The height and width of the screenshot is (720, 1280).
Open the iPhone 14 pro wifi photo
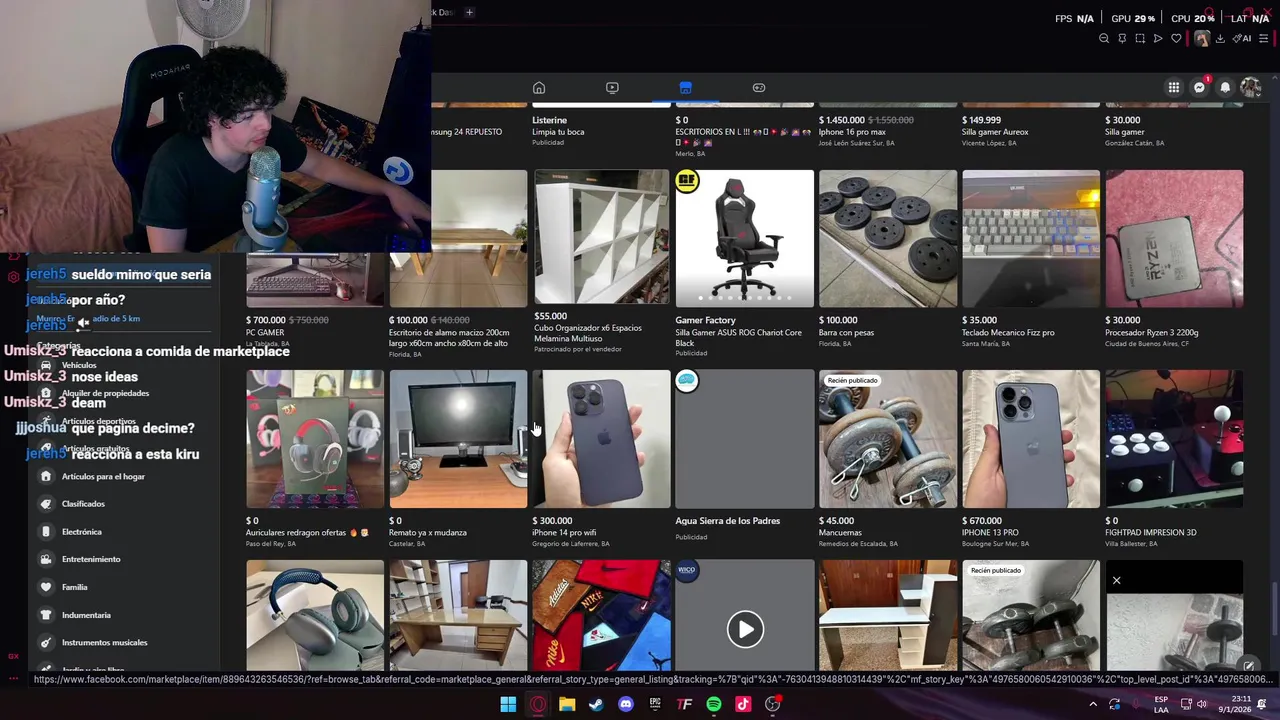click(601, 439)
